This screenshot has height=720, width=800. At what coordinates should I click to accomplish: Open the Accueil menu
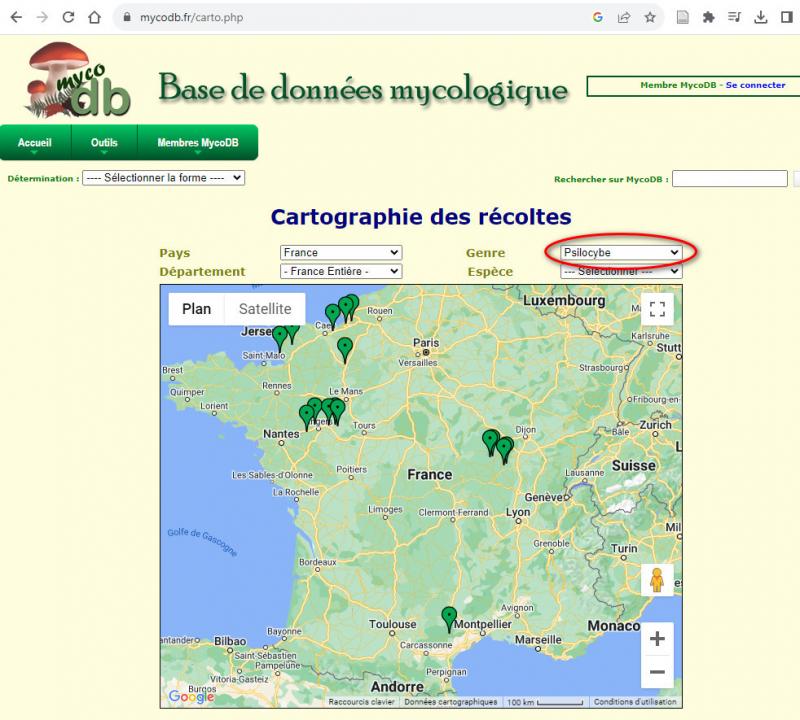pos(34,143)
